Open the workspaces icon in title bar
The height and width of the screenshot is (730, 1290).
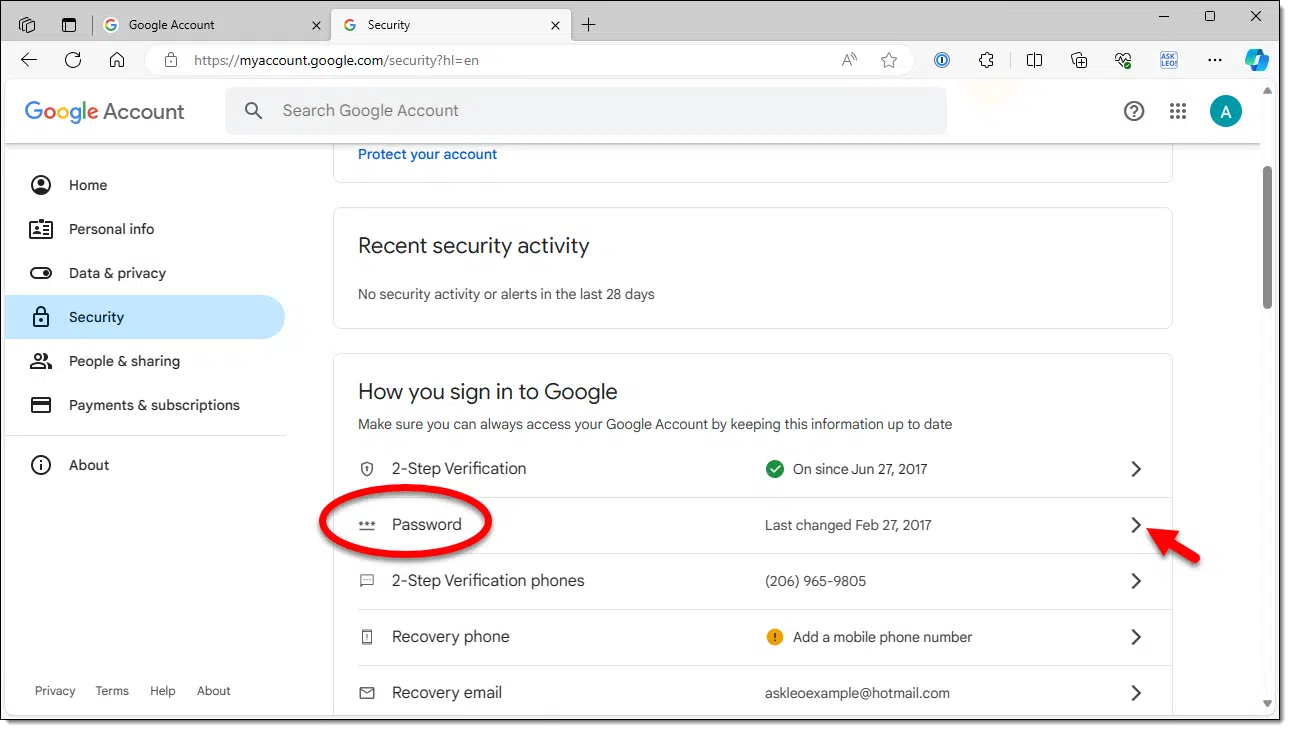click(27, 25)
